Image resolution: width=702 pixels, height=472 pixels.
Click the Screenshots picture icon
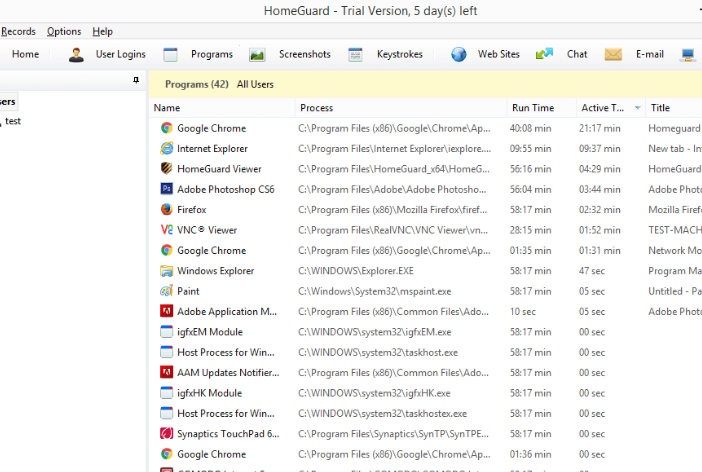point(257,55)
